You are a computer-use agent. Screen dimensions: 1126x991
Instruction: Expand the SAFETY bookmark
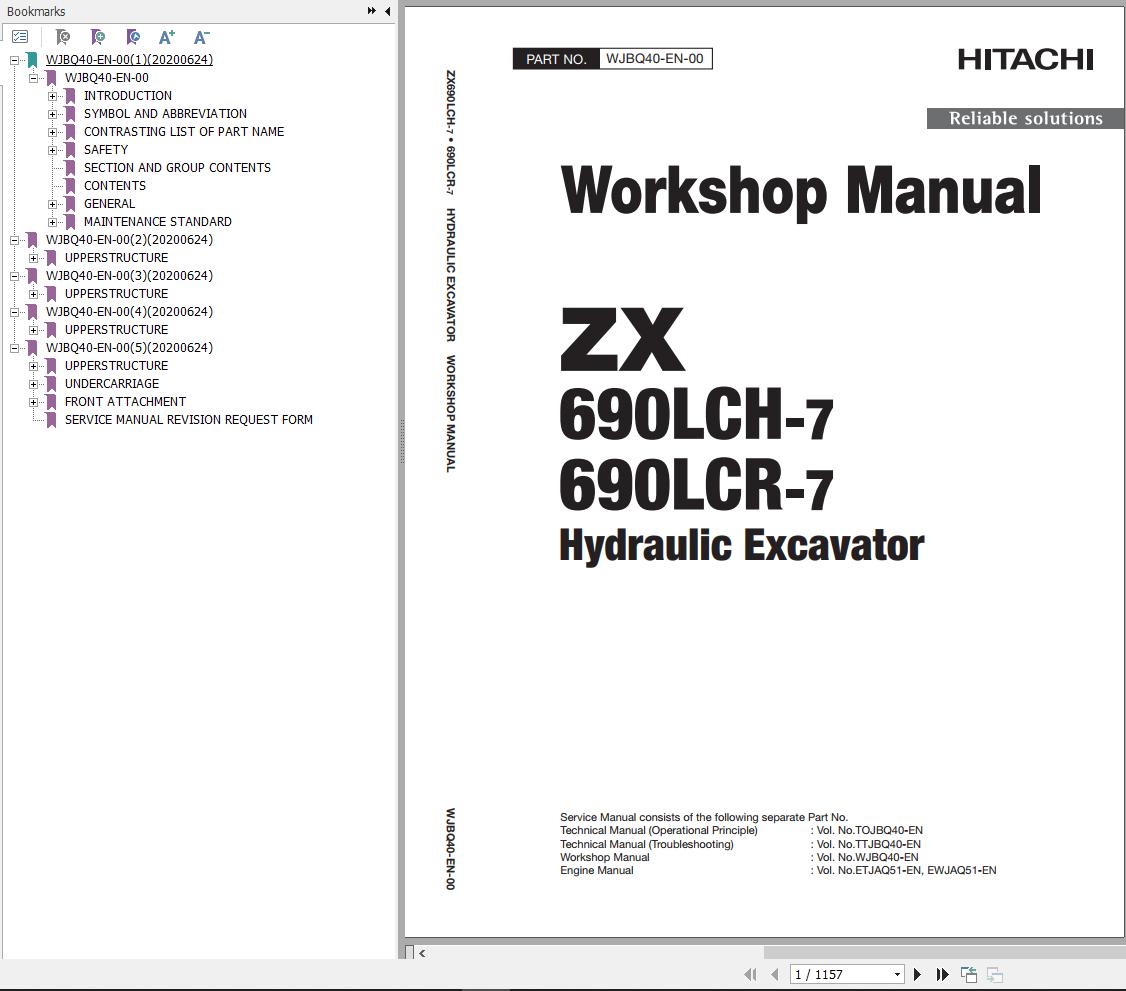[x=52, y=150]
